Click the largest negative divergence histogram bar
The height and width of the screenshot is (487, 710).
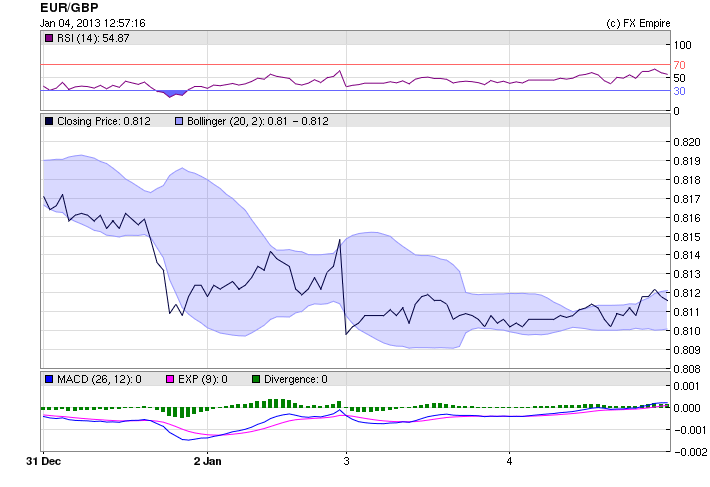tap(181, 412)
